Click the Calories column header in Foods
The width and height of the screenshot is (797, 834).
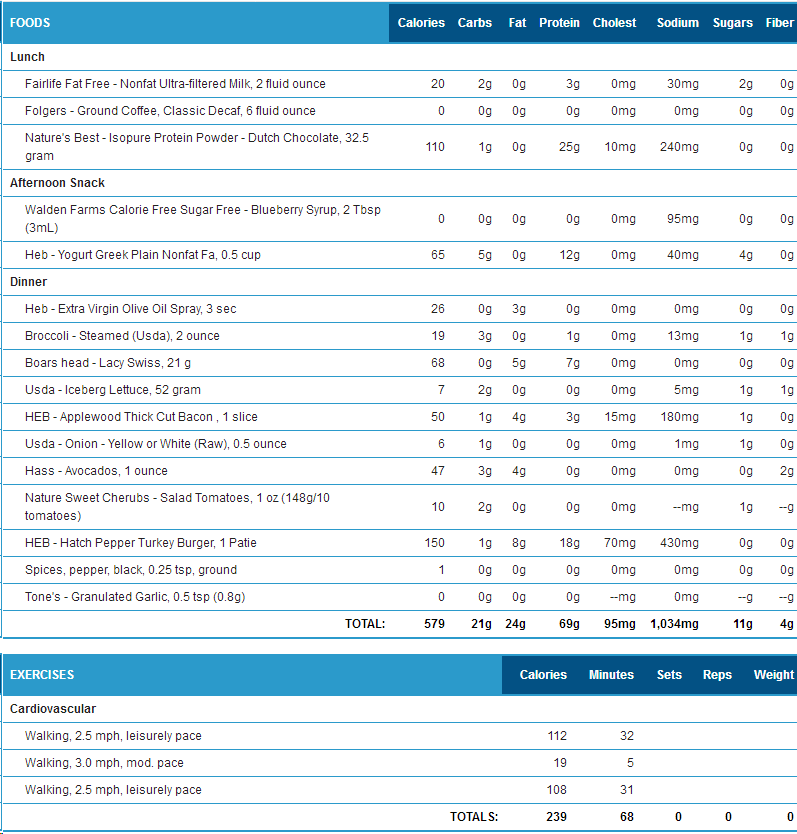[421, 23]
